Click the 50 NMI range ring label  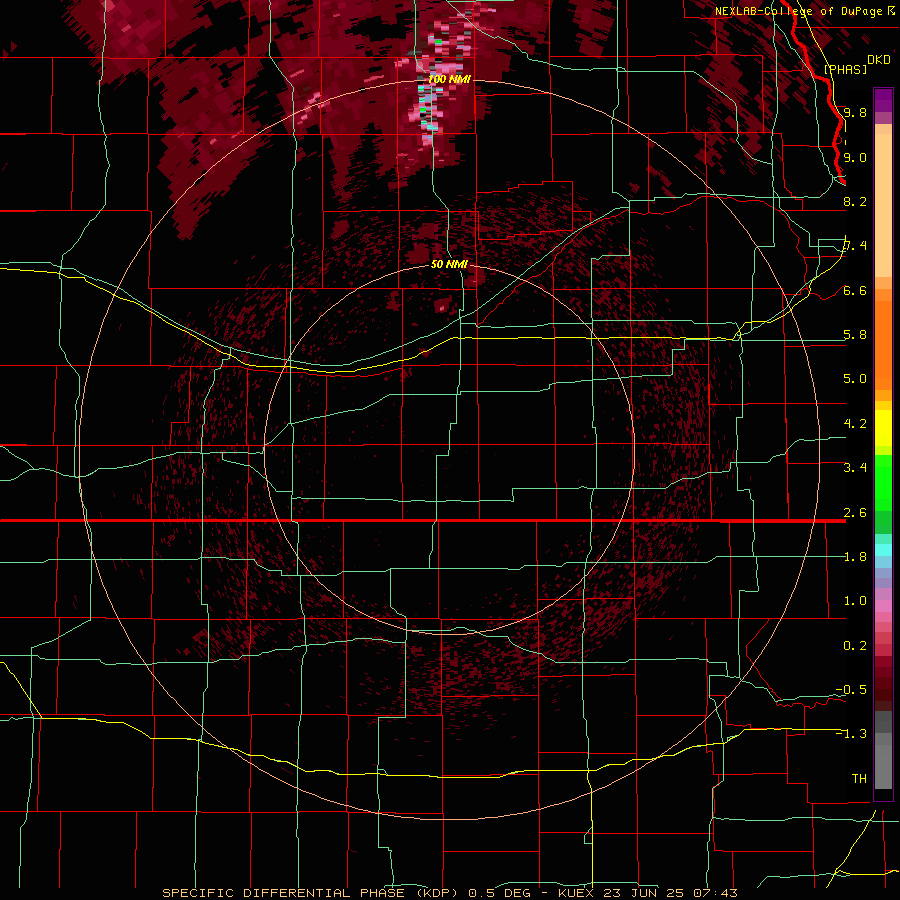449,264
